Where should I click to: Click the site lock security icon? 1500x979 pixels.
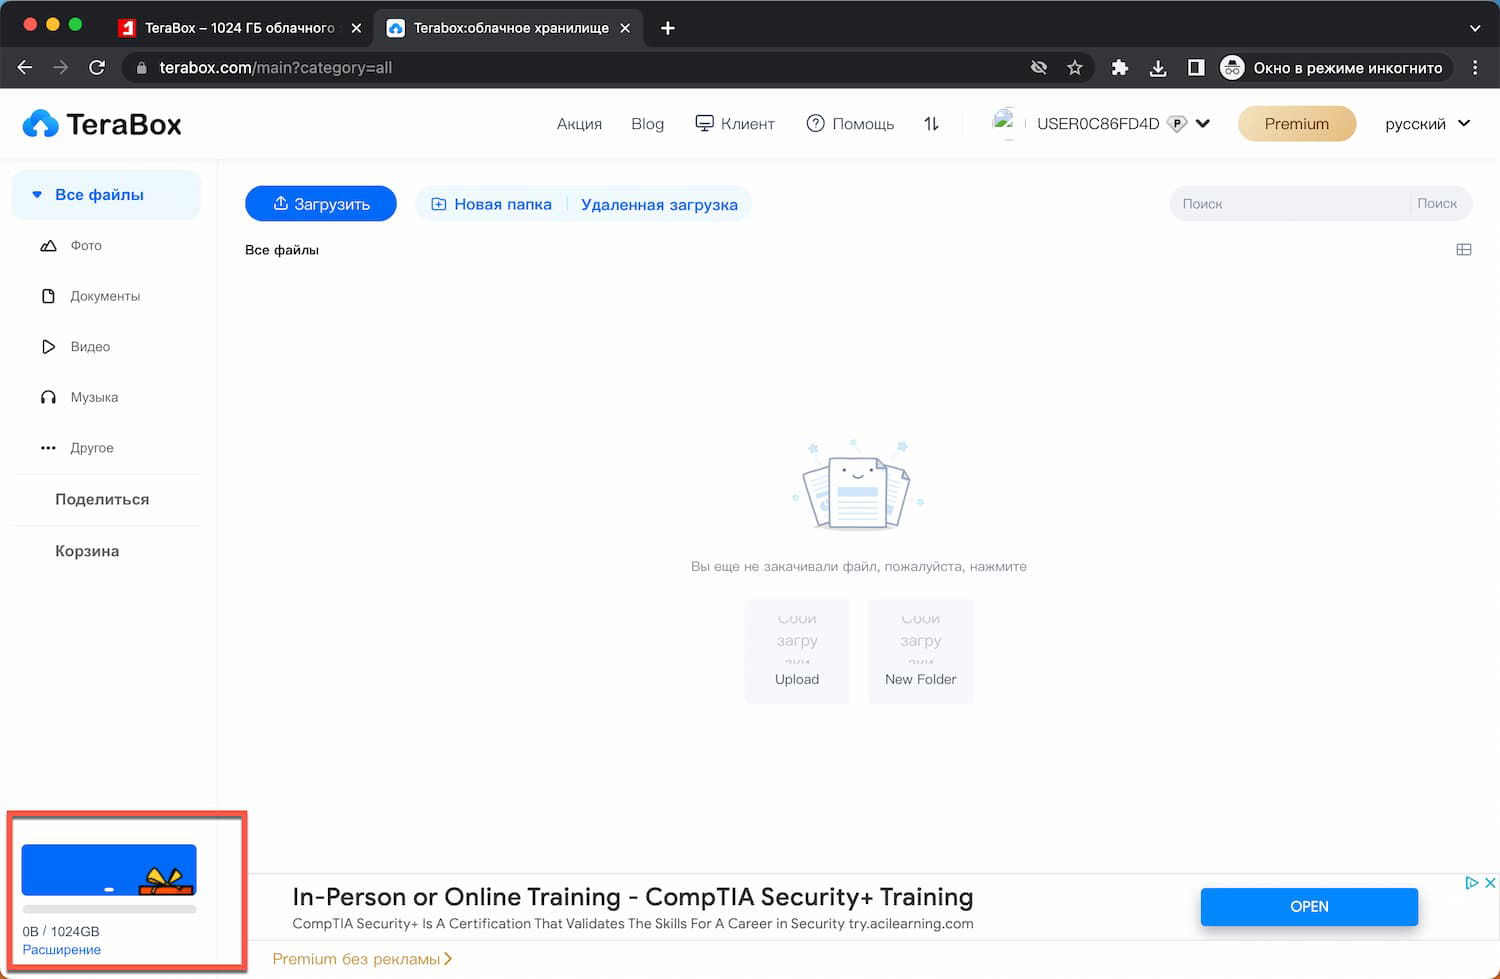141,67
